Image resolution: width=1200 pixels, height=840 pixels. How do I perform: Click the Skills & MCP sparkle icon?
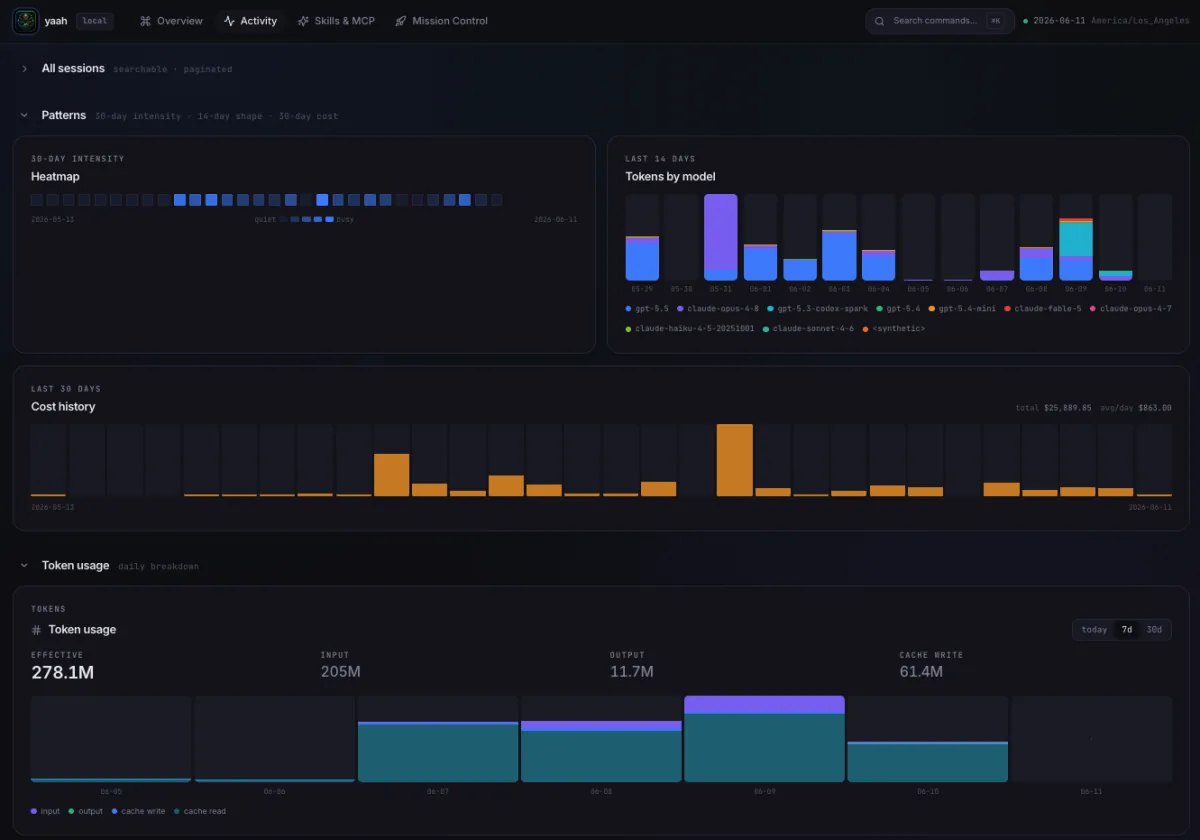(303, 21)
